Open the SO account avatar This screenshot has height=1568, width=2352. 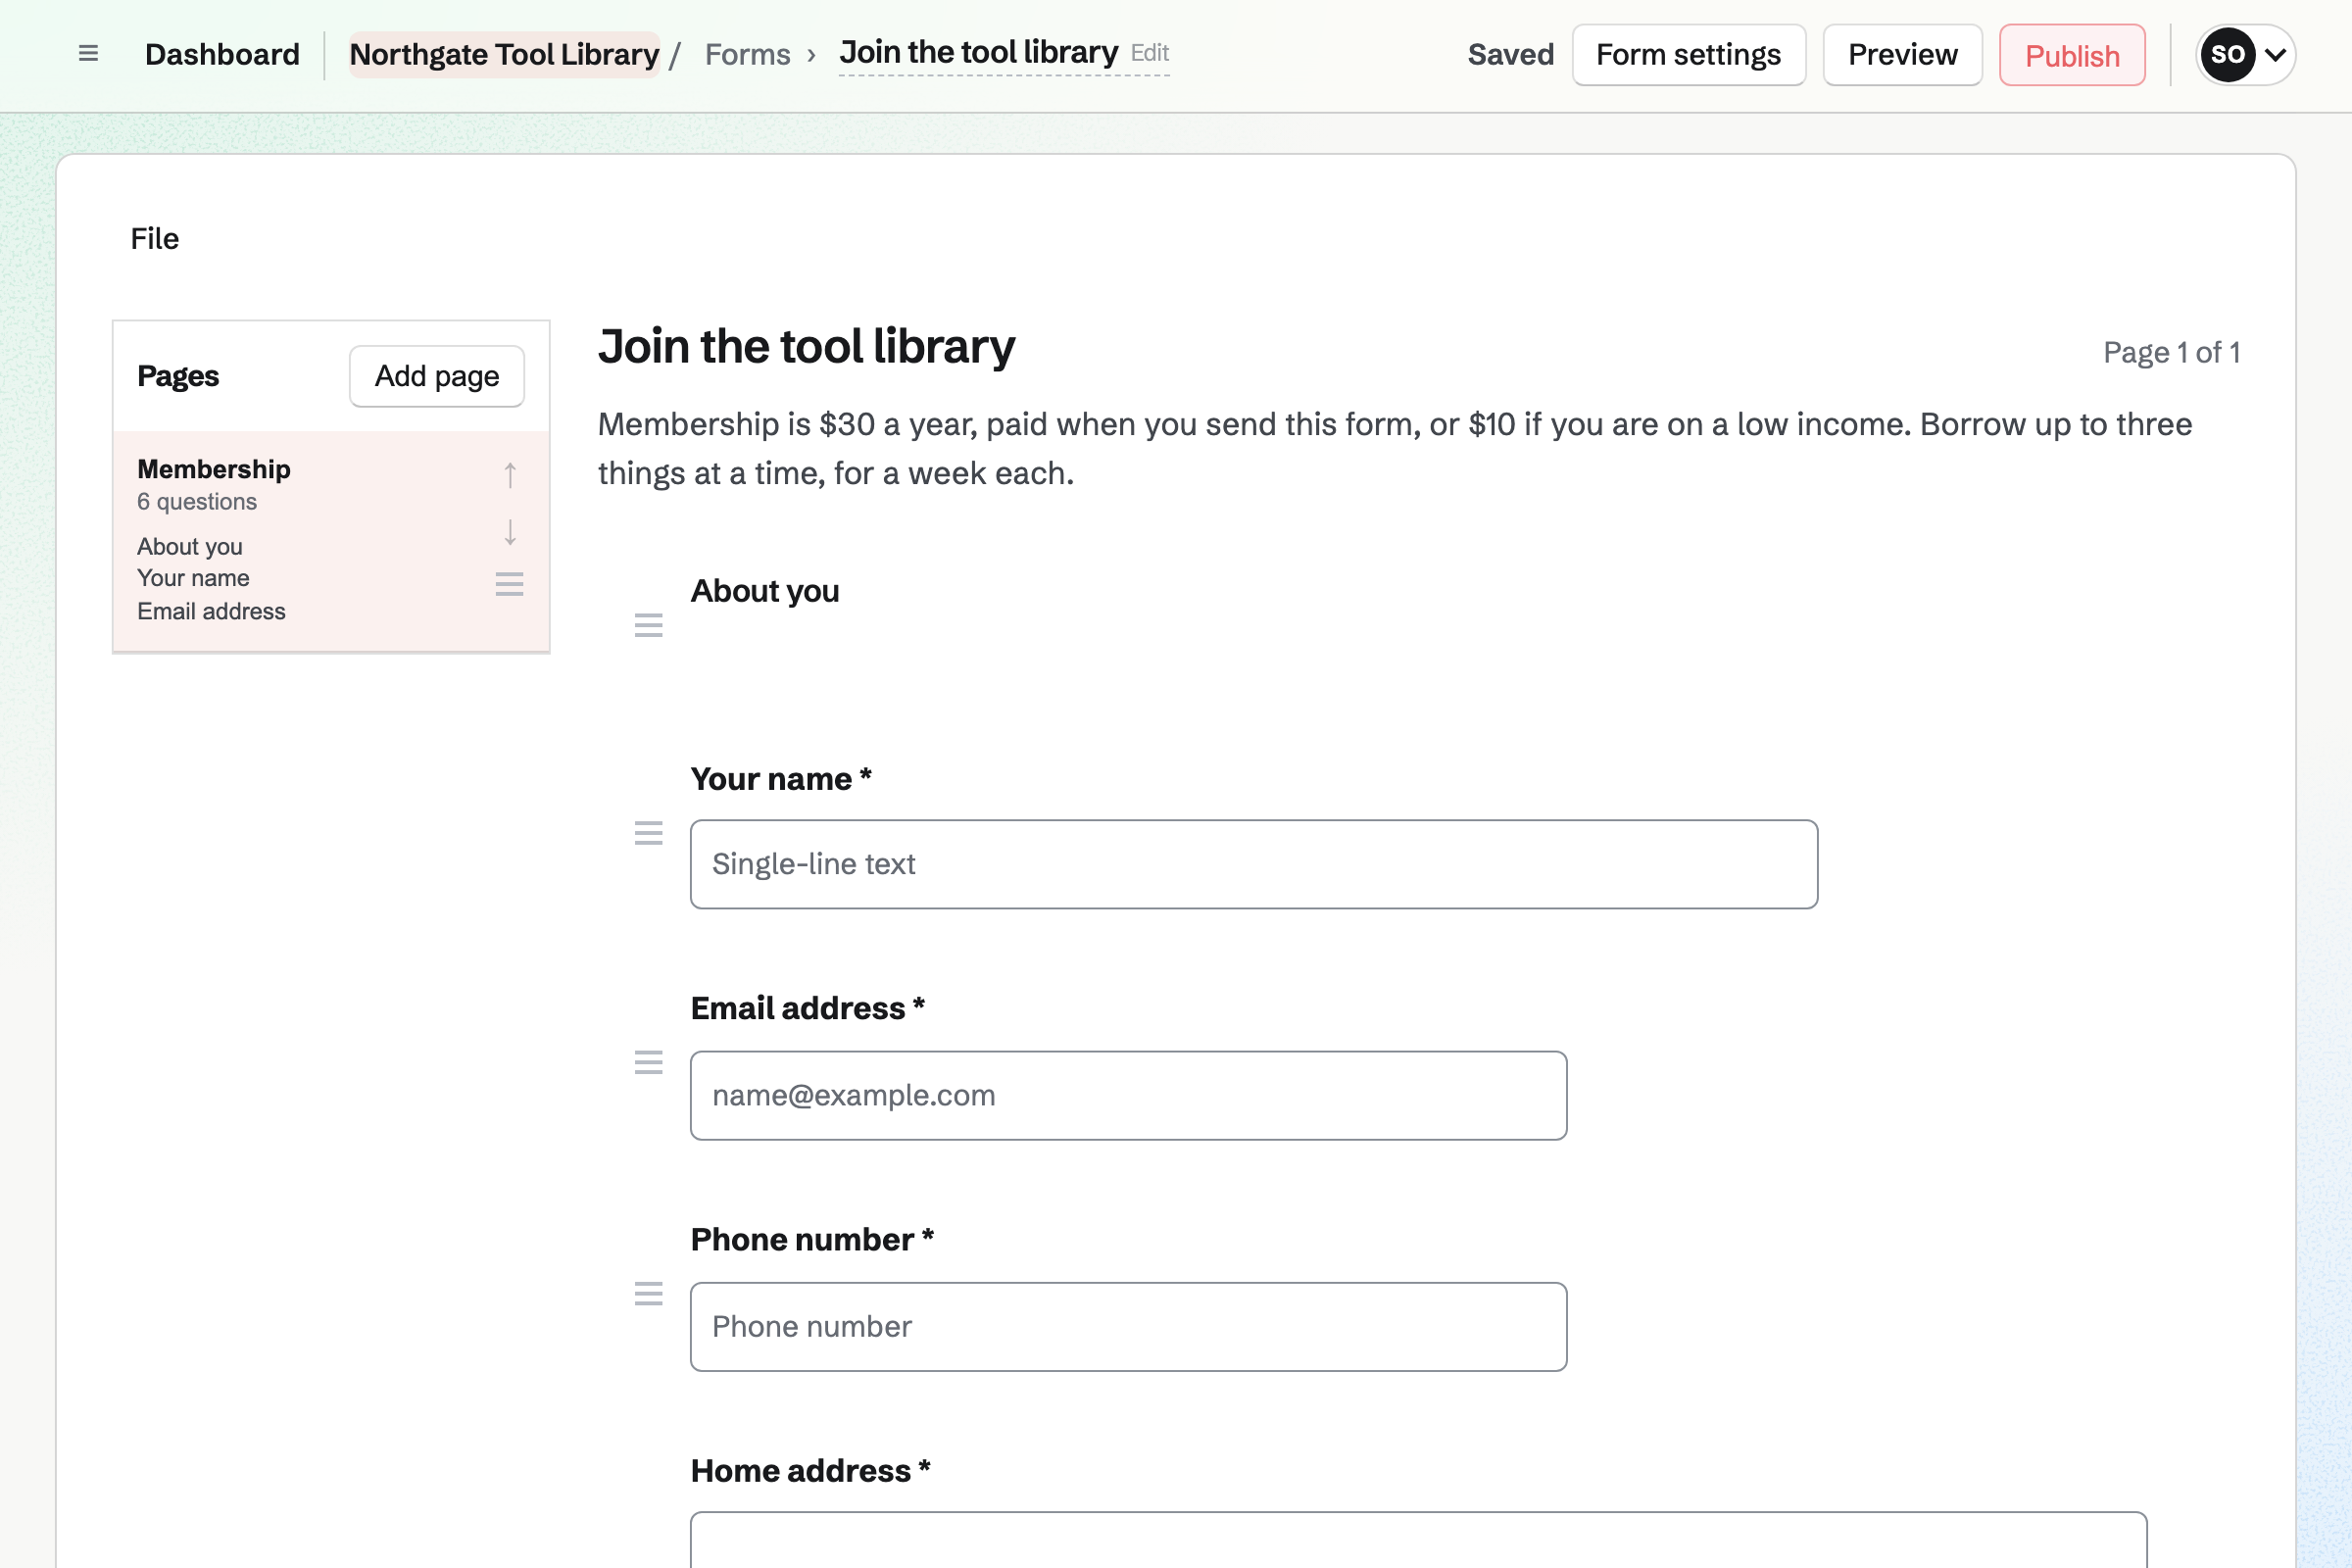2228,54
